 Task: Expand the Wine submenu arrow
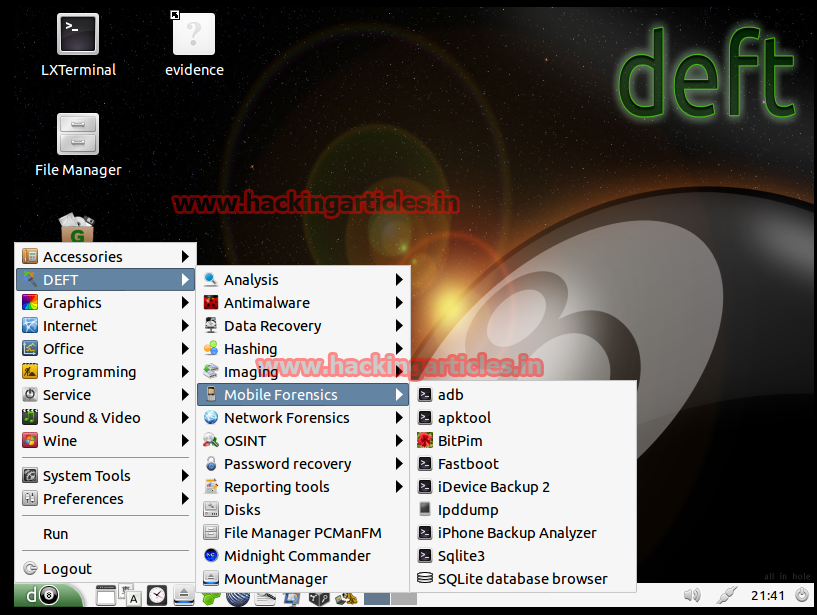pos(185,440)
